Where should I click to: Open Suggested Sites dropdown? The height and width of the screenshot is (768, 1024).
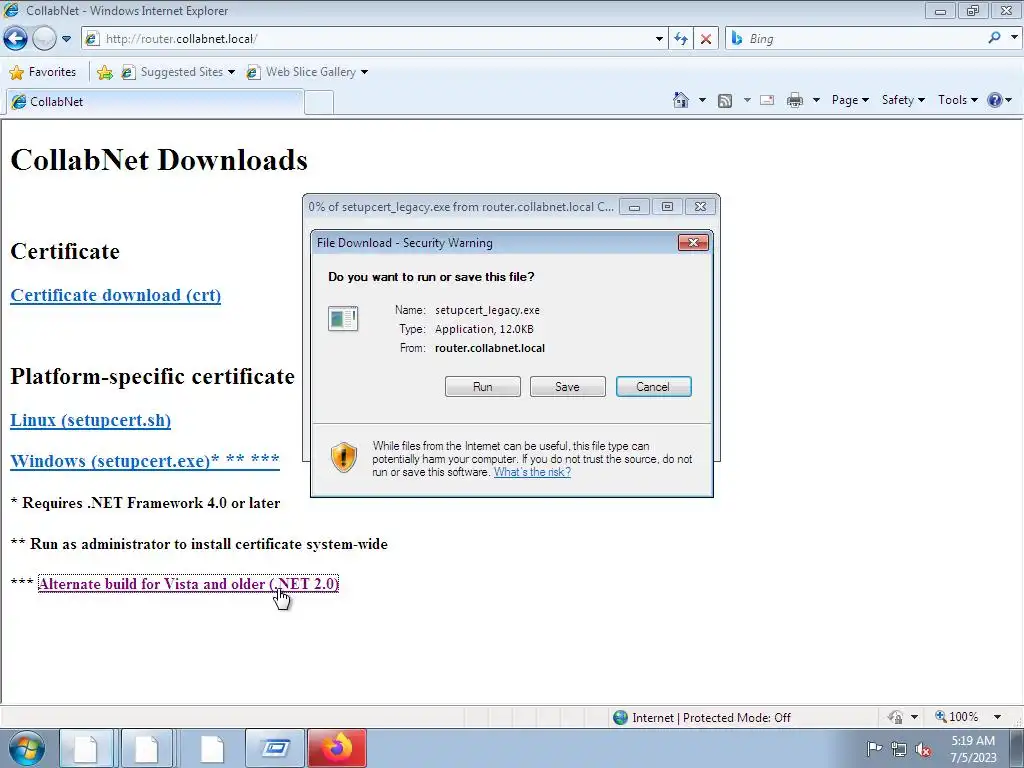tap(178, 72)
